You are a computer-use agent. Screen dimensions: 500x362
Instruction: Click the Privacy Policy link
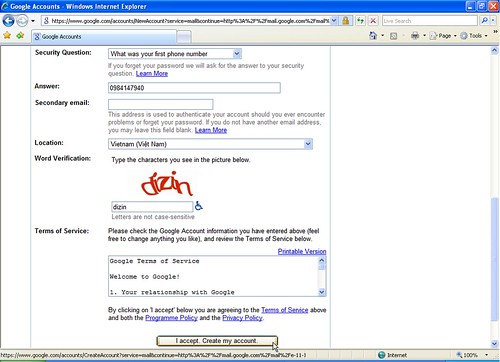(x=242, y=318)
